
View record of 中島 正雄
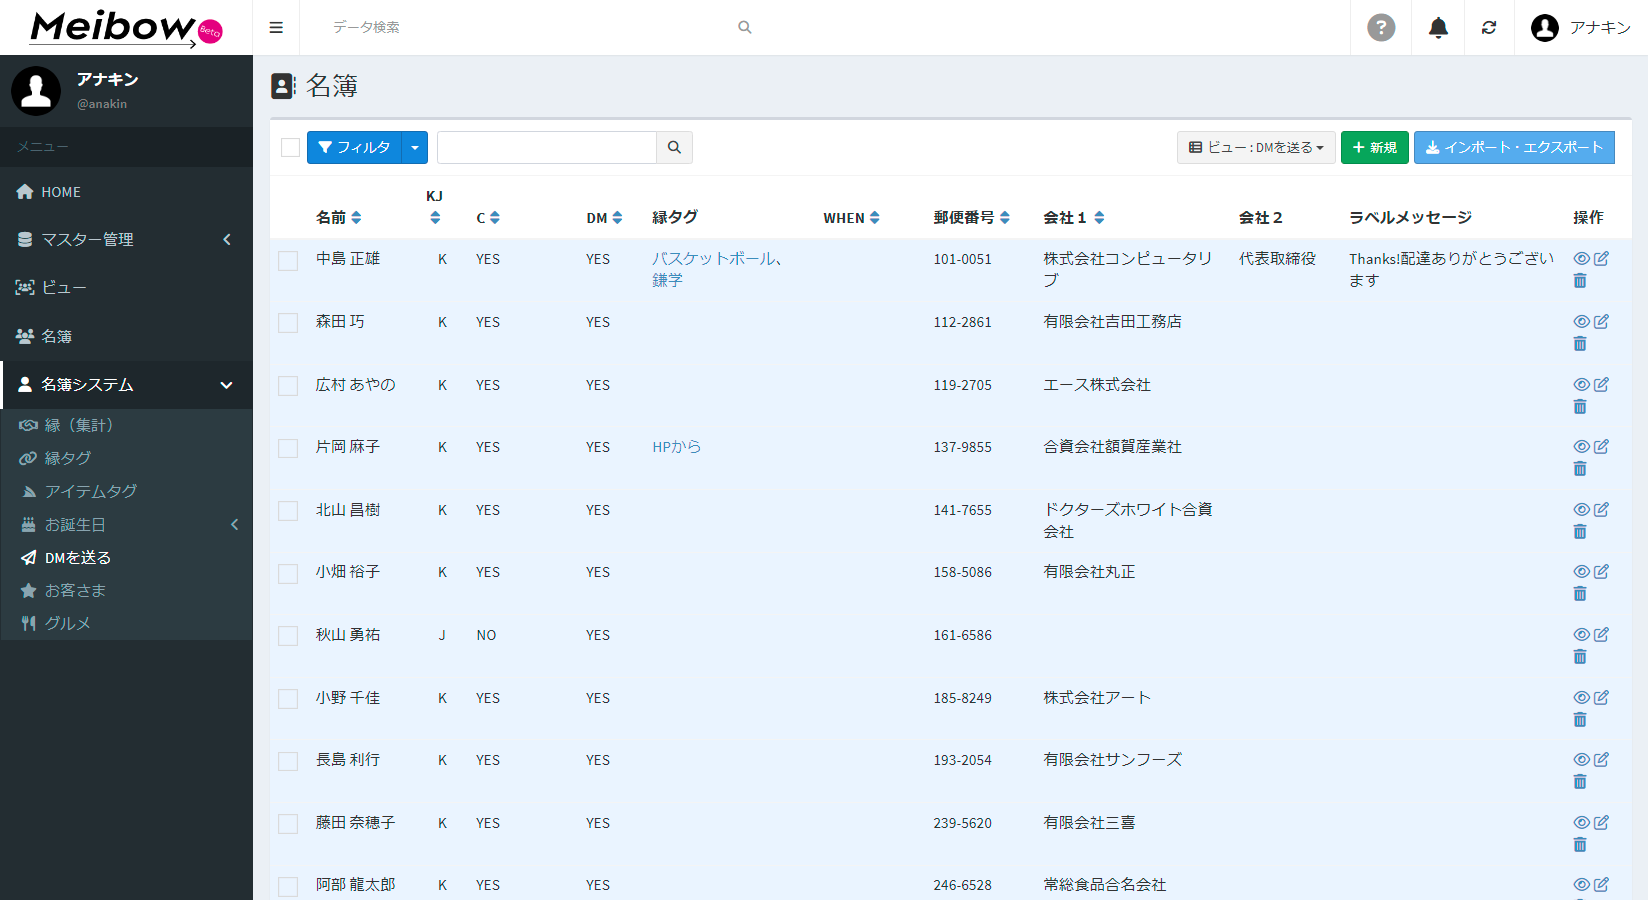pos(1581,259)
